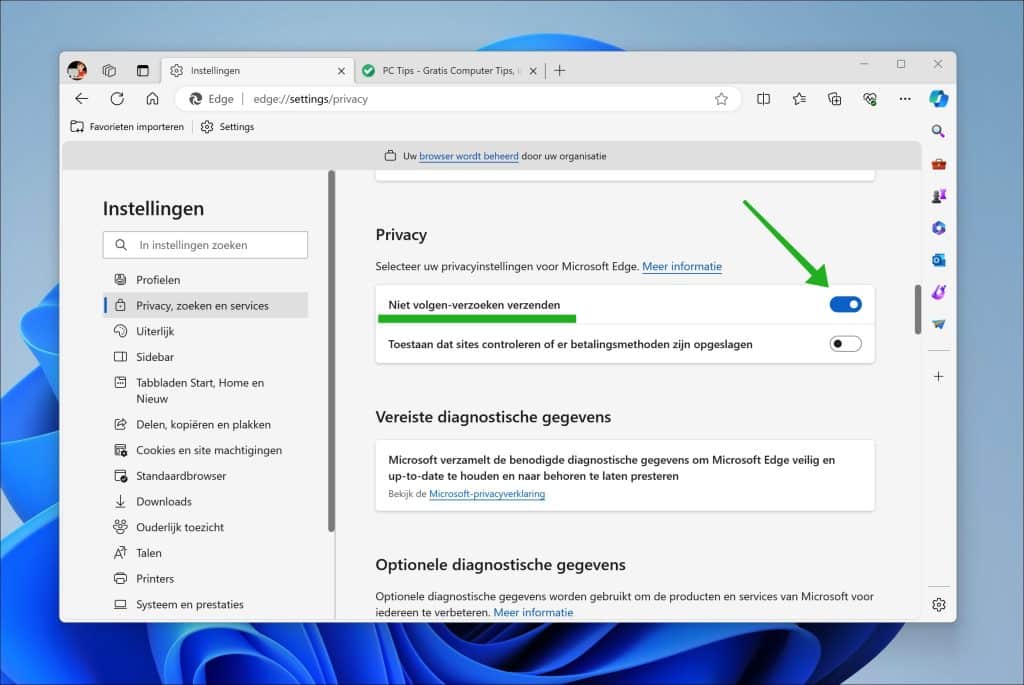Click the main settings page scrollbar
Screen dimensions: 1024x685
point(918,310)
